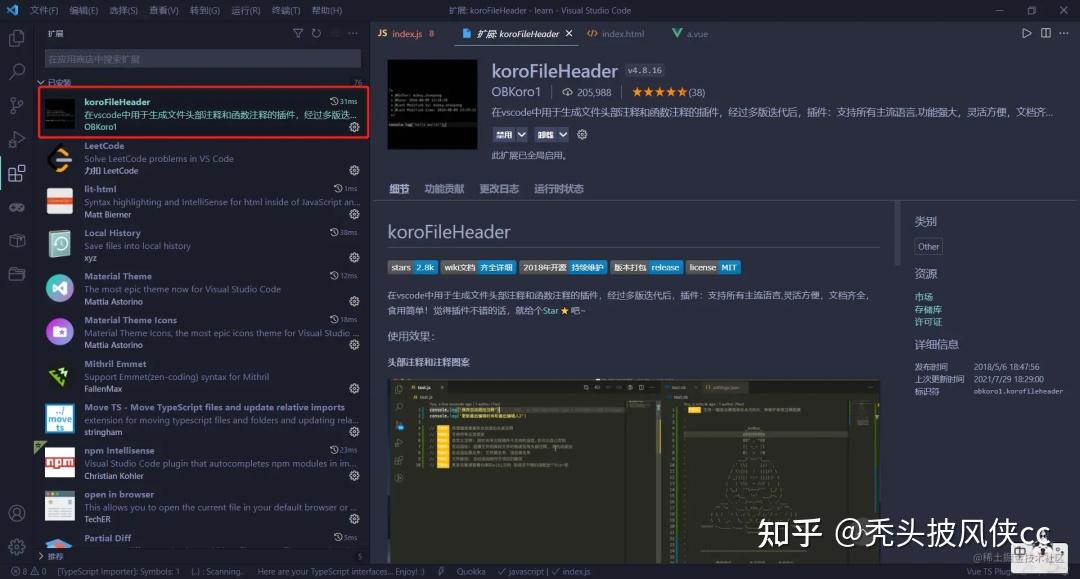Open the 终端(T) menu

tap(286, 10)
